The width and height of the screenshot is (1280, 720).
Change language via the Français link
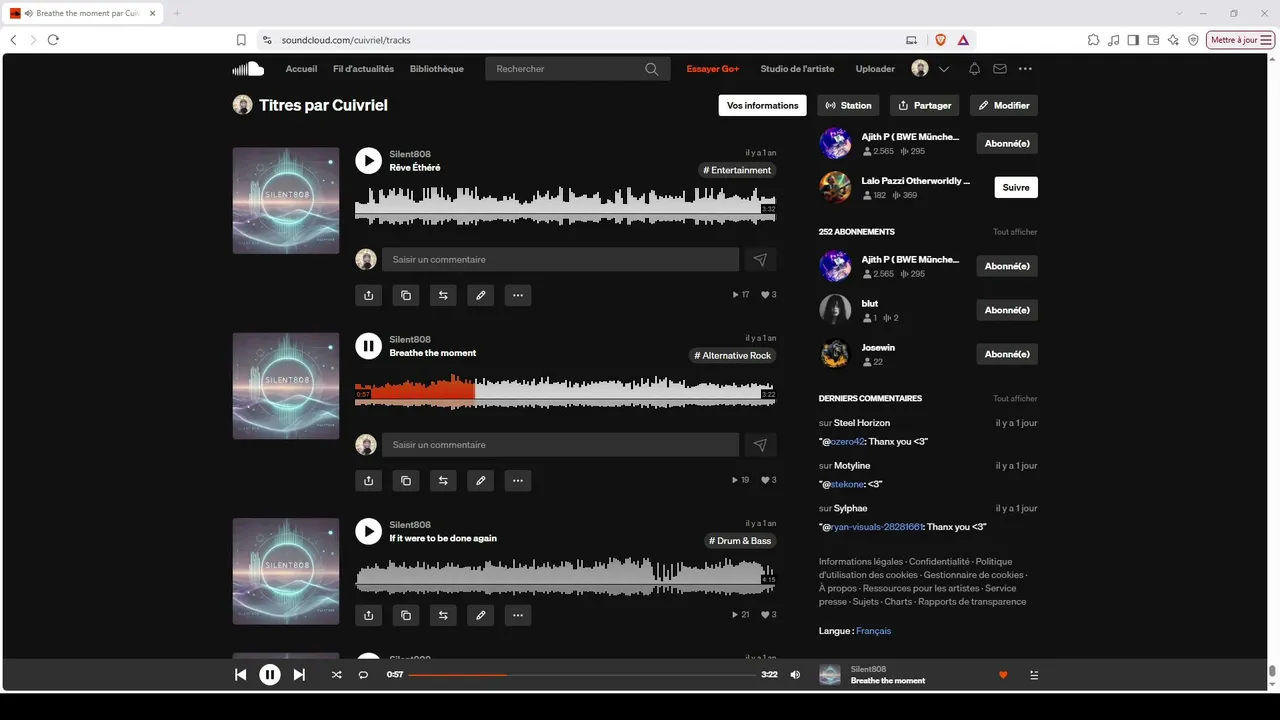873,631
